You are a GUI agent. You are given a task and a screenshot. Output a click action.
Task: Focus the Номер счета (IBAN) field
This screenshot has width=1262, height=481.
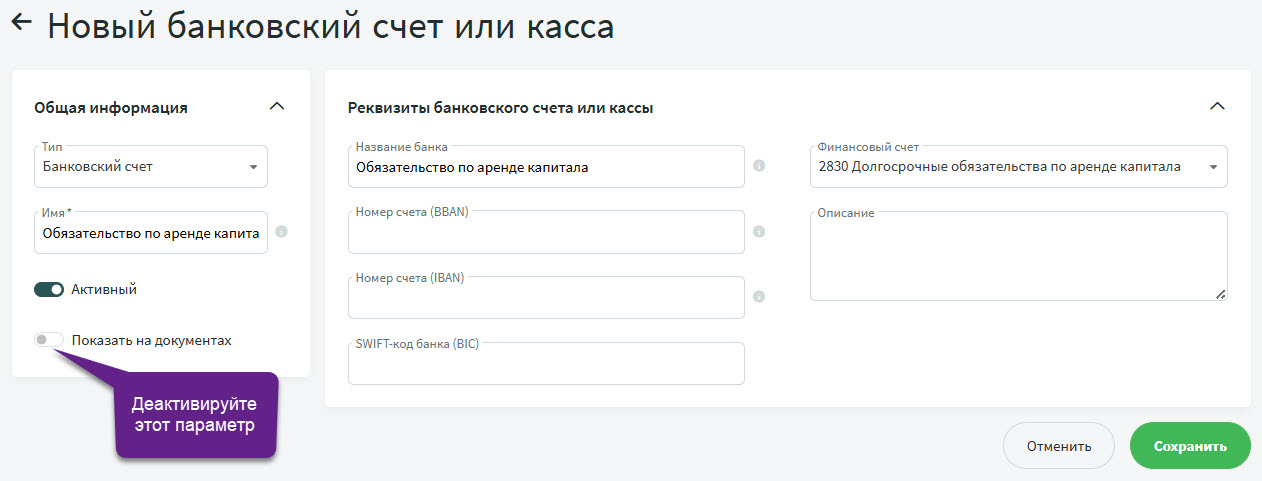(x=546, y=299)
